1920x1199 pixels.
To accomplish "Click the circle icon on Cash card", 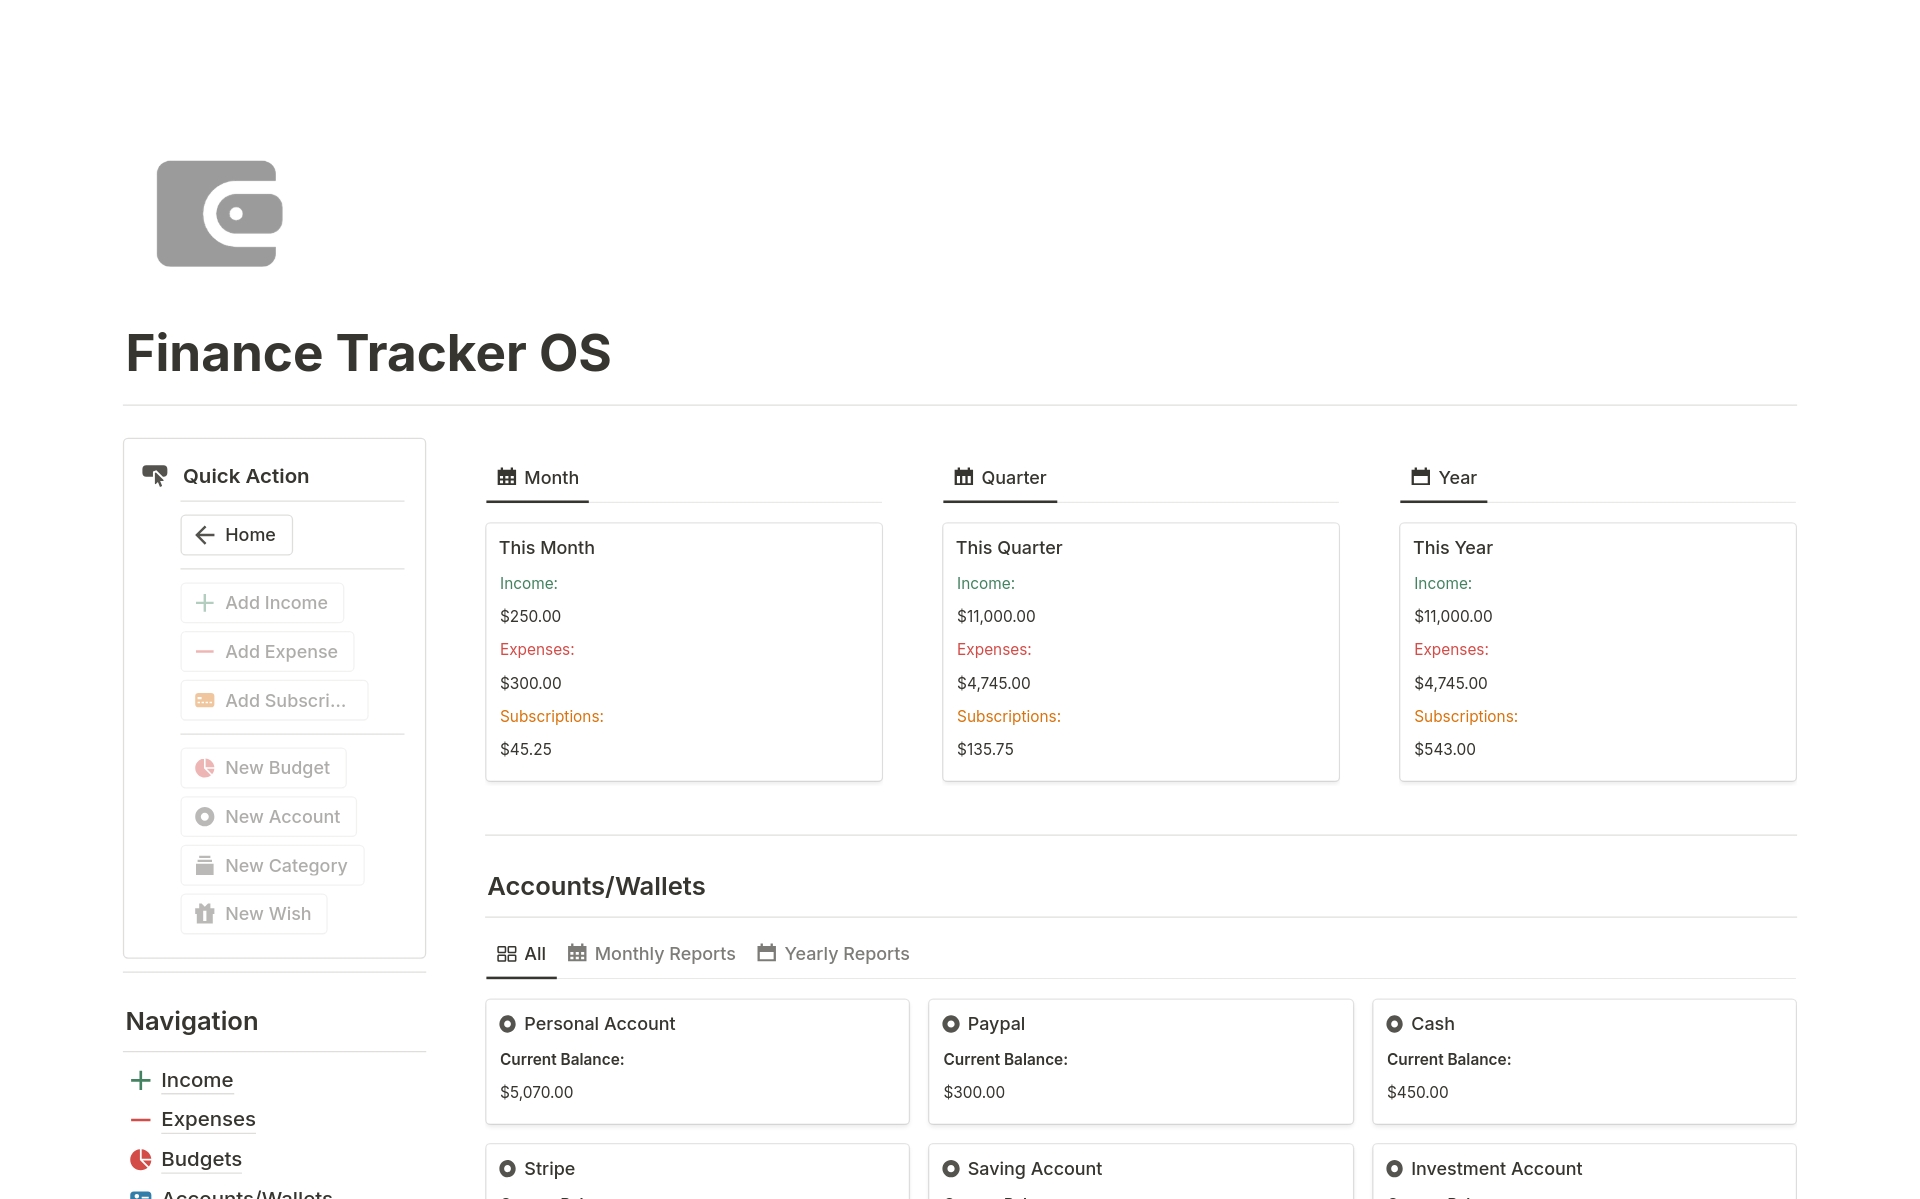I will click(1395, 1024).
